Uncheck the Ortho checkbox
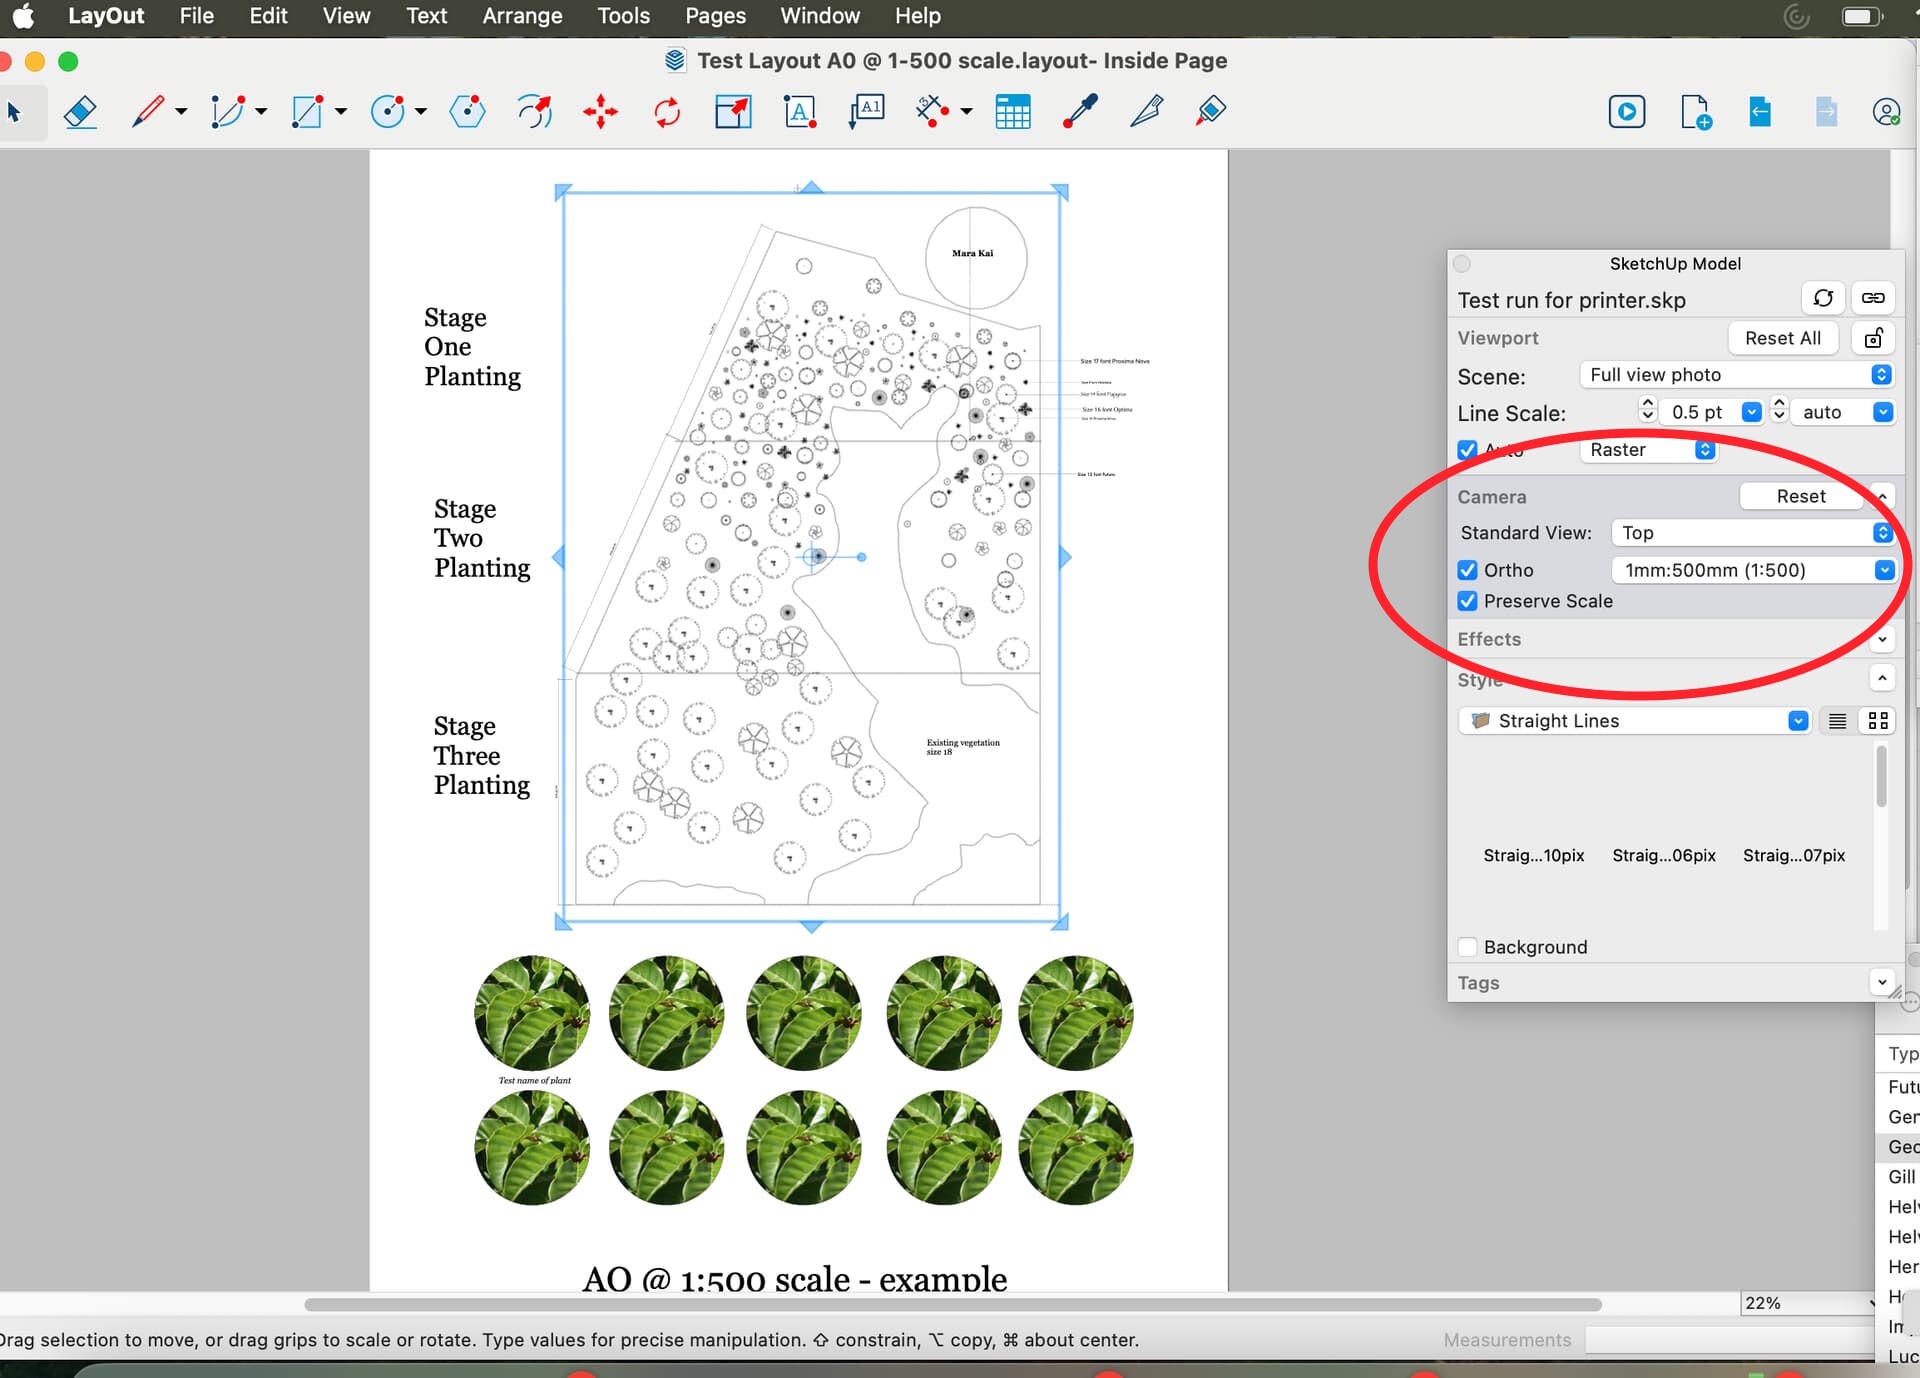Image resolution: width=1920 pixels, height=1378 pixels. tap(1467, 570)
